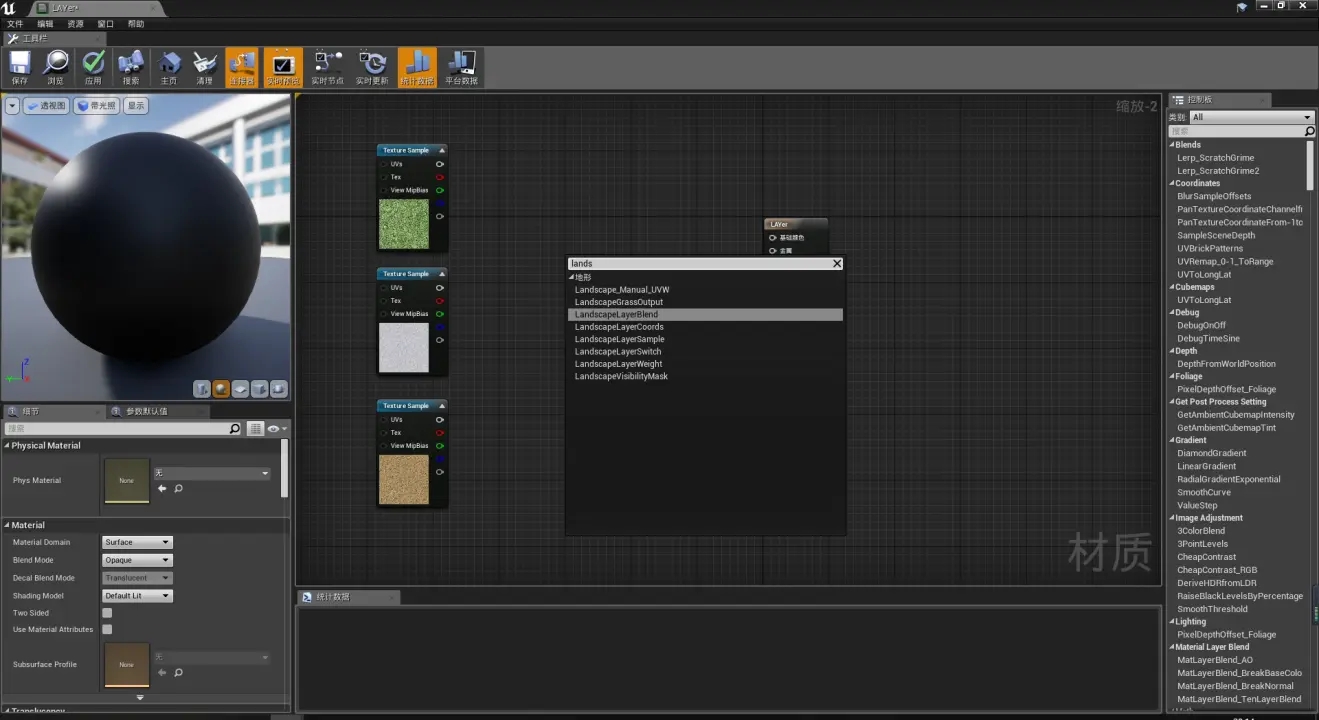Click the 带光照 lit mode button
The image size is (1319, 720).
click(x=96, y=105)
